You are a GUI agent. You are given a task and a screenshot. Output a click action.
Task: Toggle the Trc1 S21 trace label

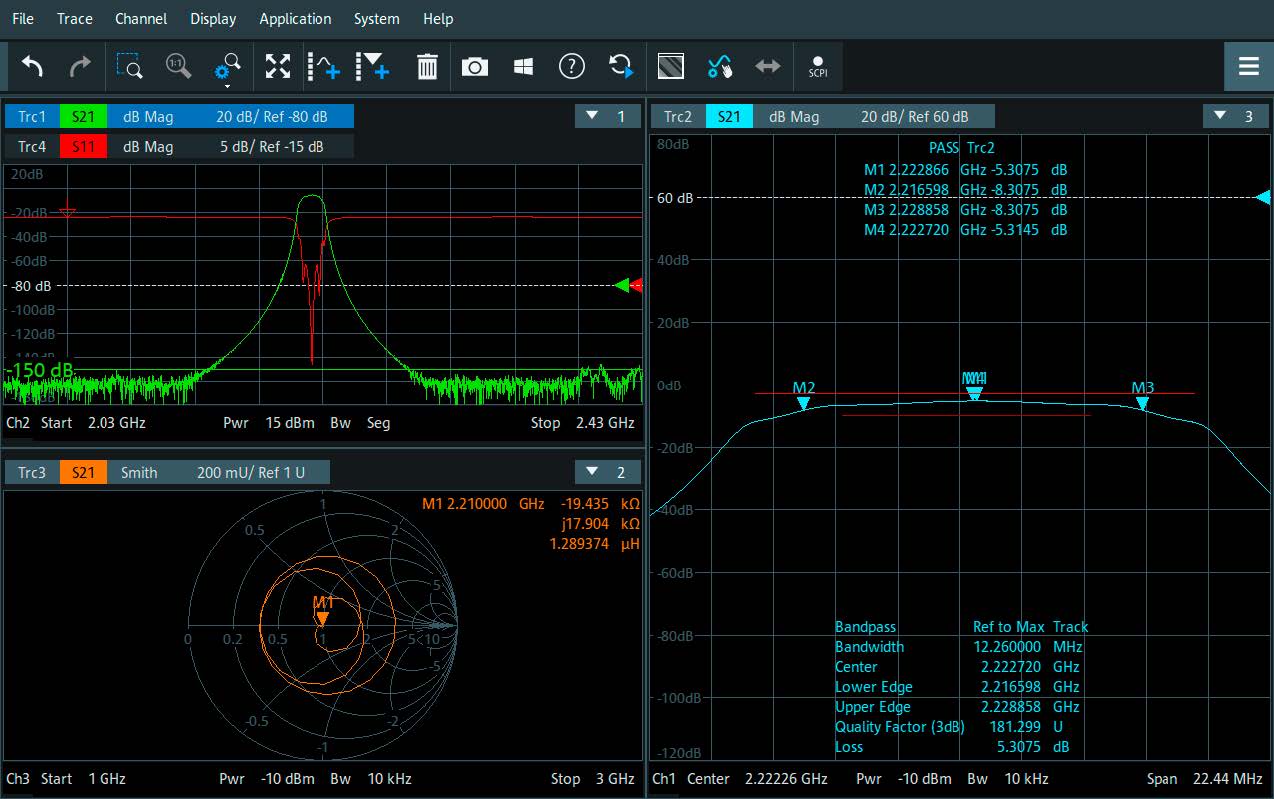coord(83,117)
